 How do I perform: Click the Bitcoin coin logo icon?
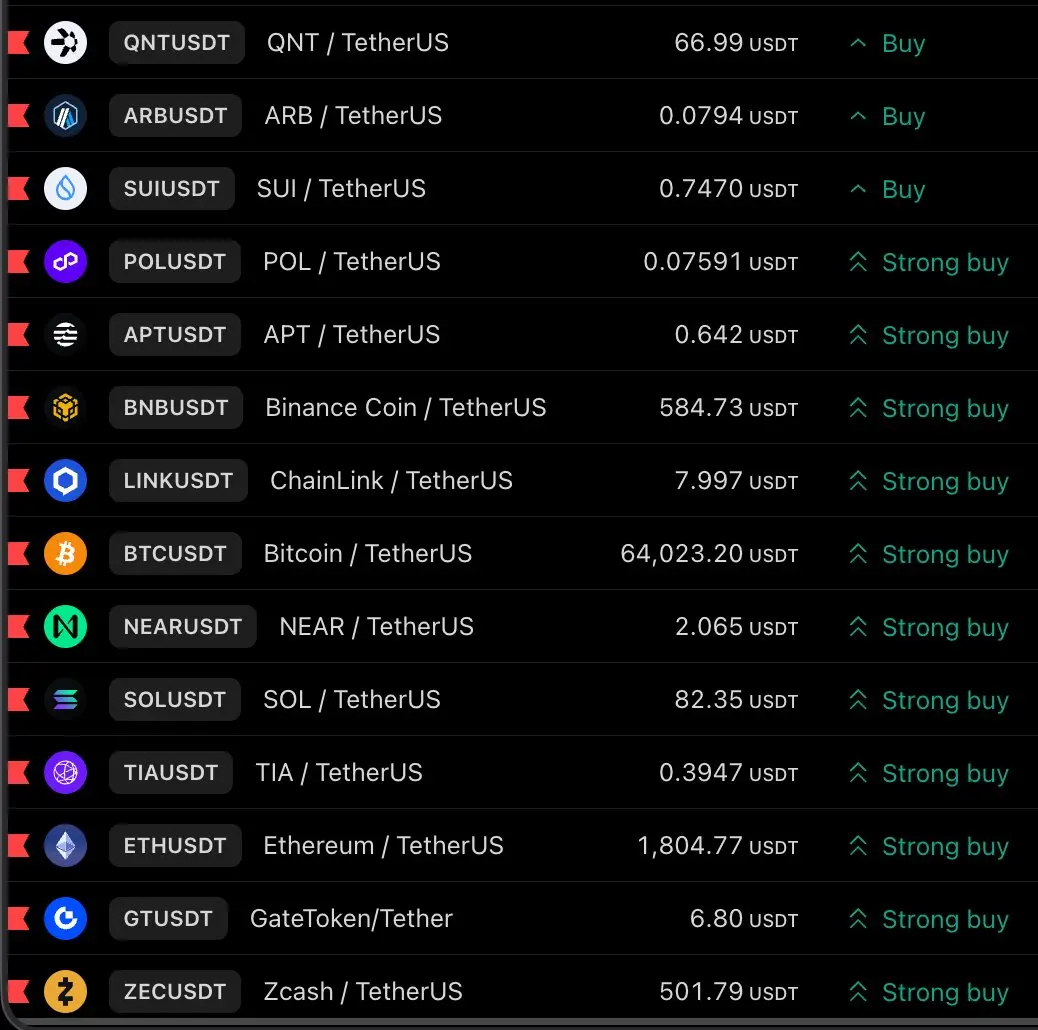coord(65,553)
